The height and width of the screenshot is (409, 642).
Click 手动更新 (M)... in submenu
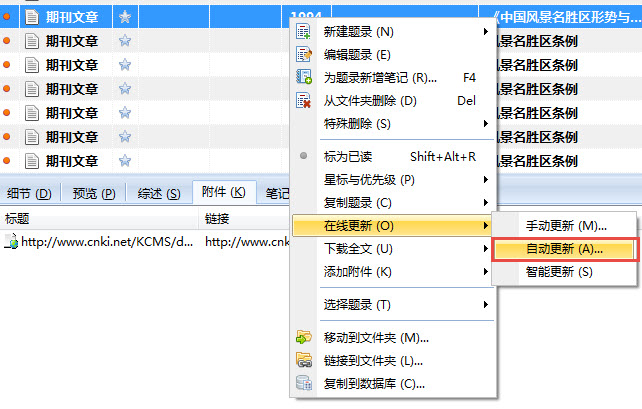pos(564,226)
